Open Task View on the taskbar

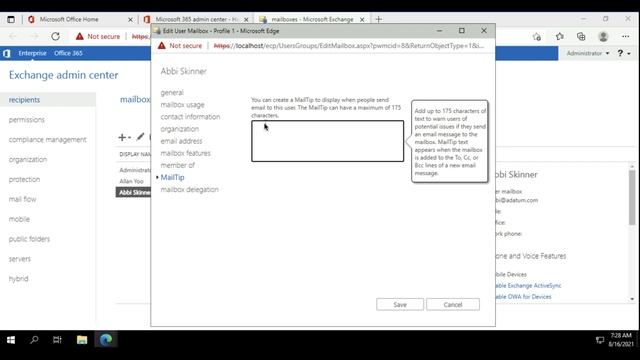tap(58, 340)
